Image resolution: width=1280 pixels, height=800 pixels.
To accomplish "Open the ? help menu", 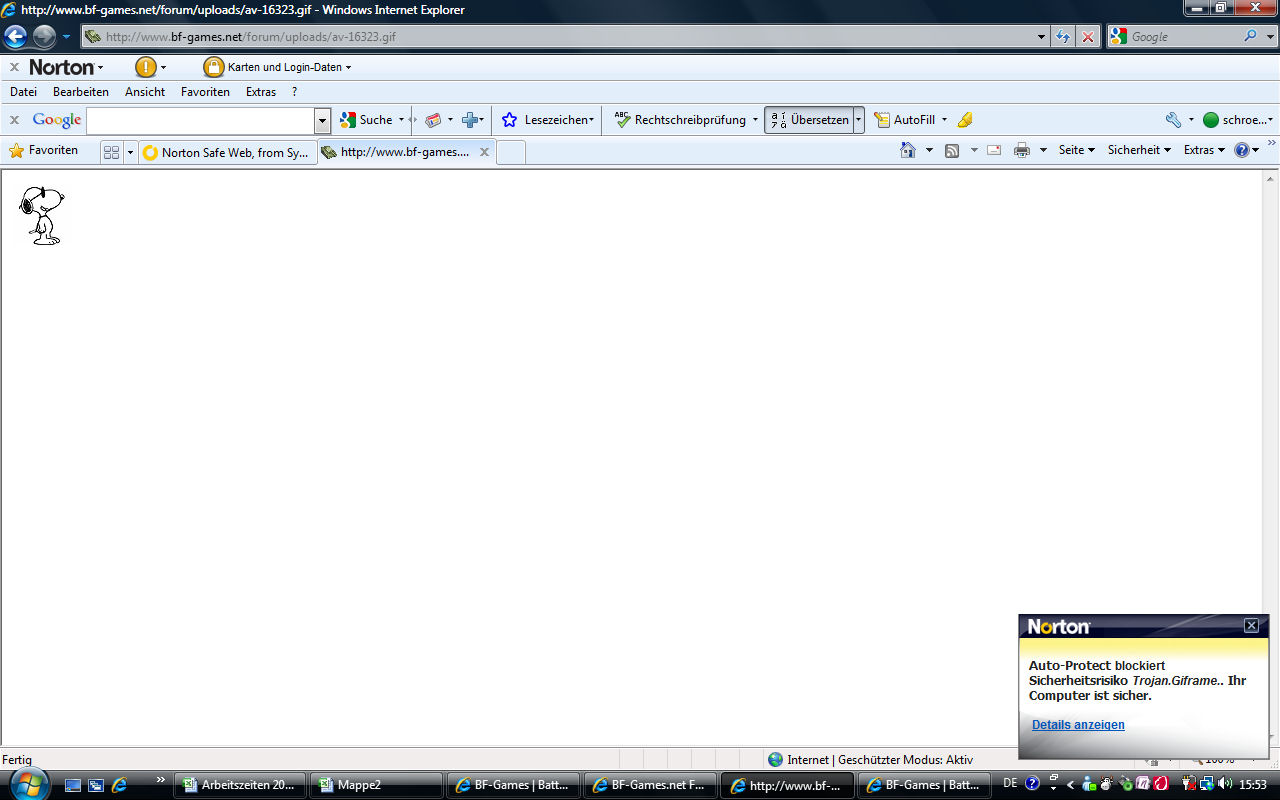I will point(294,92).
